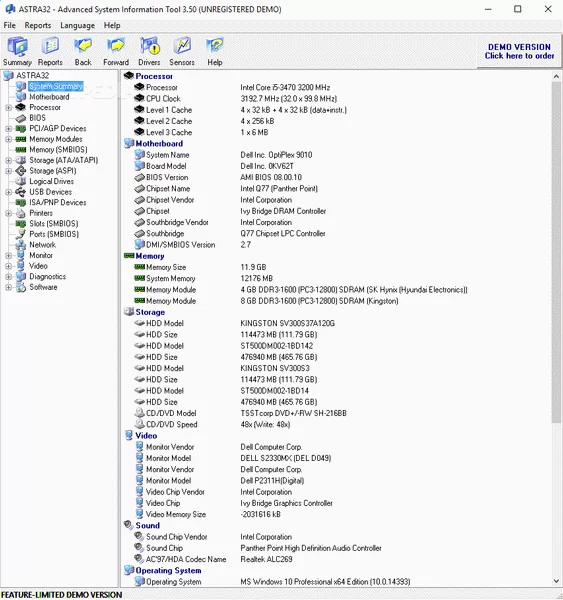This screenshot has width=563, height=600.
Task: Click the Processor section header icon
Action: tap(129, 76)
